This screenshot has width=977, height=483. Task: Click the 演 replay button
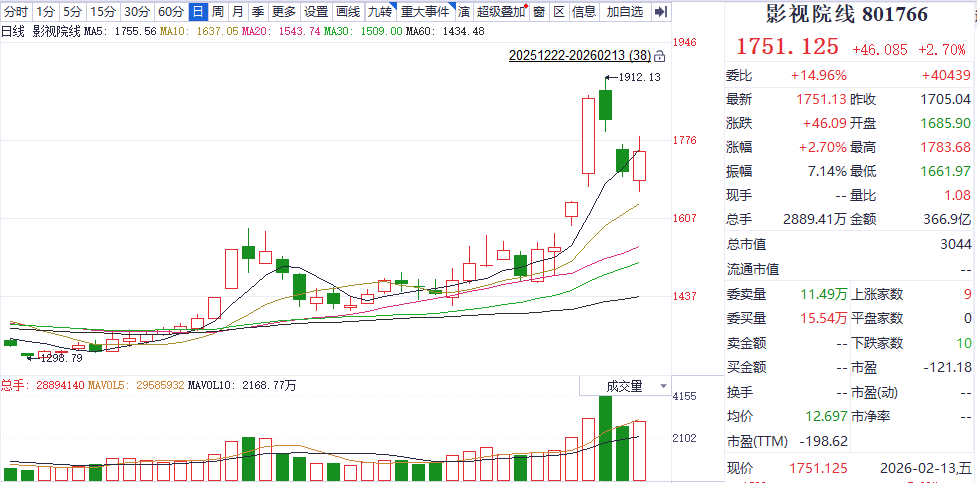(464, 12)
